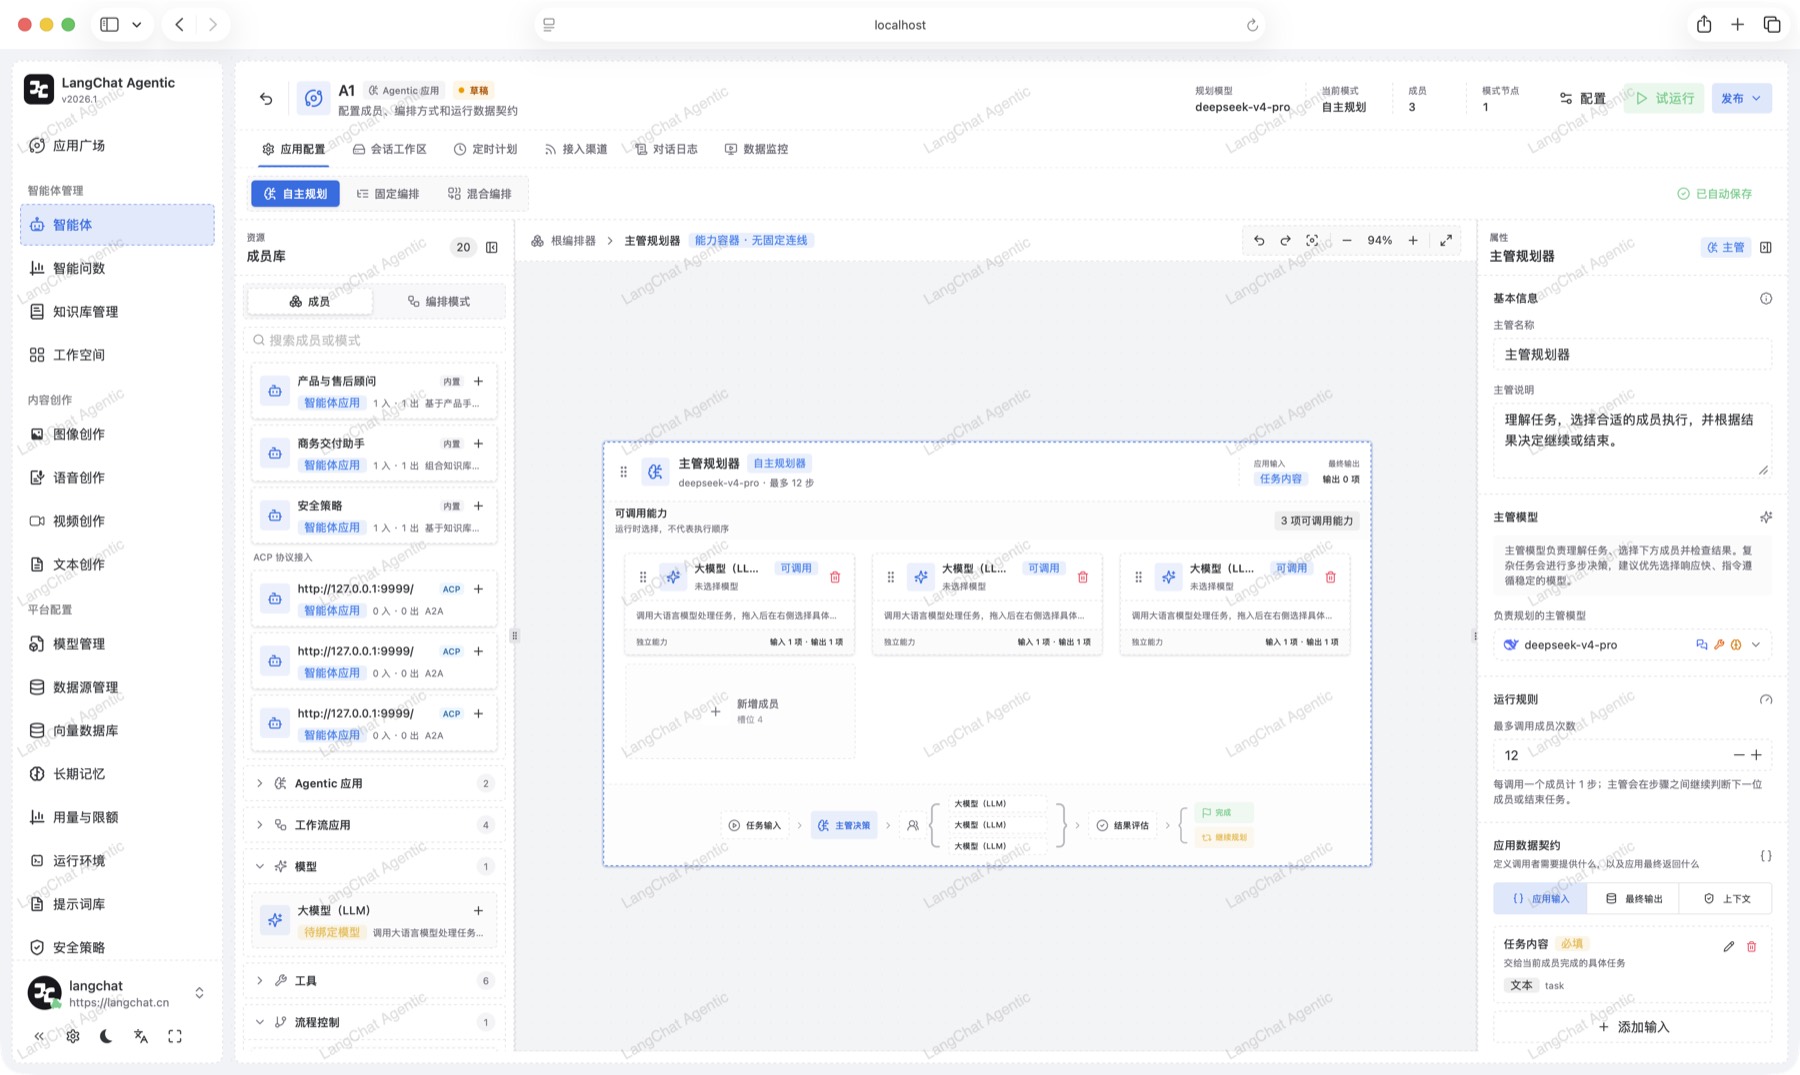
Task: Click the basic info help icon
Action: click(1766, 298)
